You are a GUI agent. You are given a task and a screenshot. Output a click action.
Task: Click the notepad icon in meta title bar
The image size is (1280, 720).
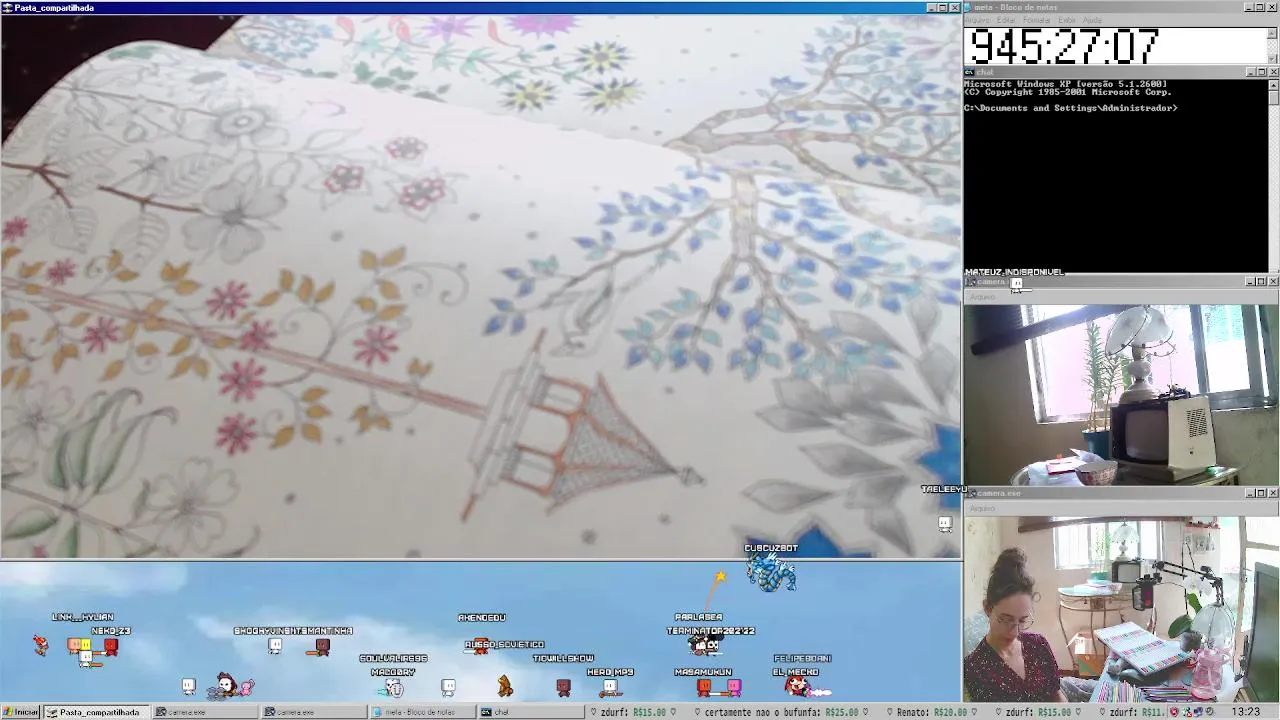(x=970, y=7)
